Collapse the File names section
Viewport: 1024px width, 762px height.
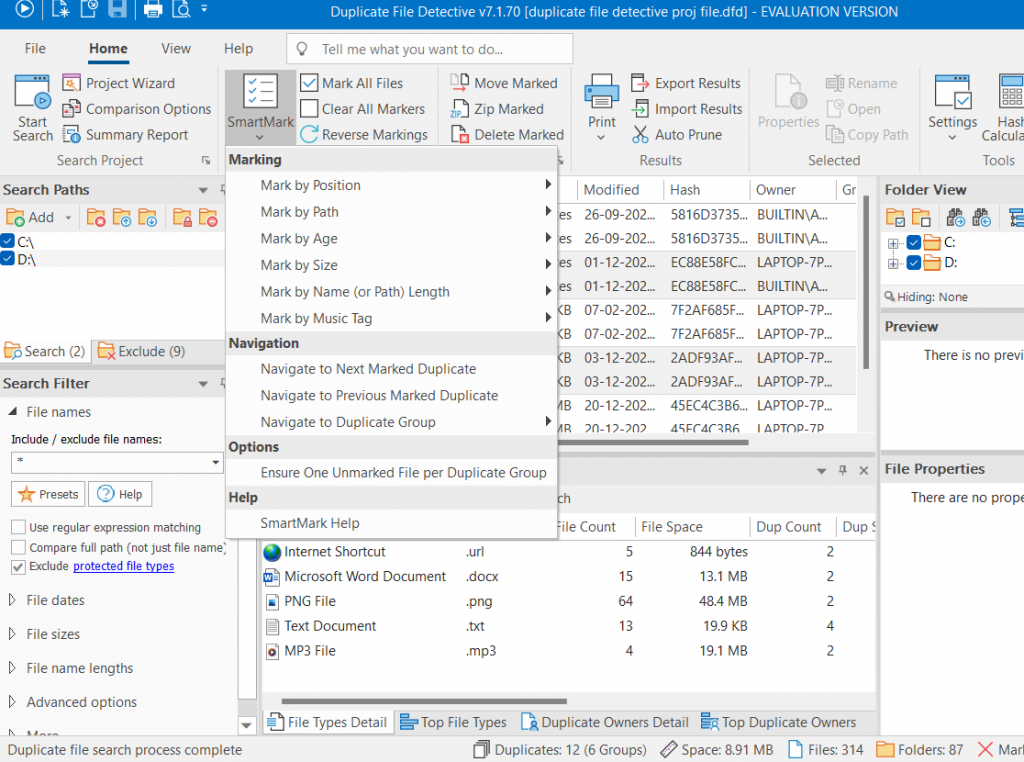click(x=12, y=412)
